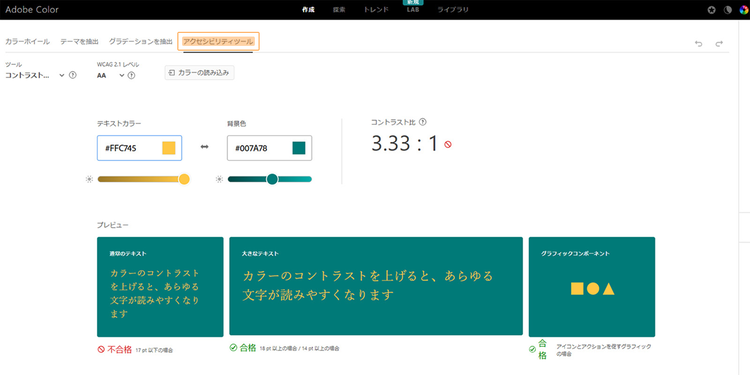Switch to グラデーションを抽出 tab
Image resolution: width=750 pixels, height=375 pixels.
coord(140,42)
